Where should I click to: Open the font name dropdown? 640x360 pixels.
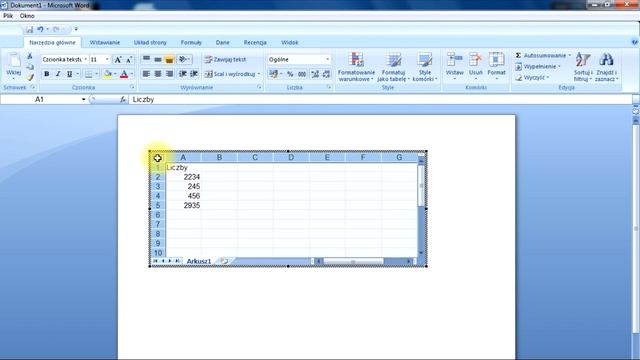pyautogui.click(x=85, y=60)
